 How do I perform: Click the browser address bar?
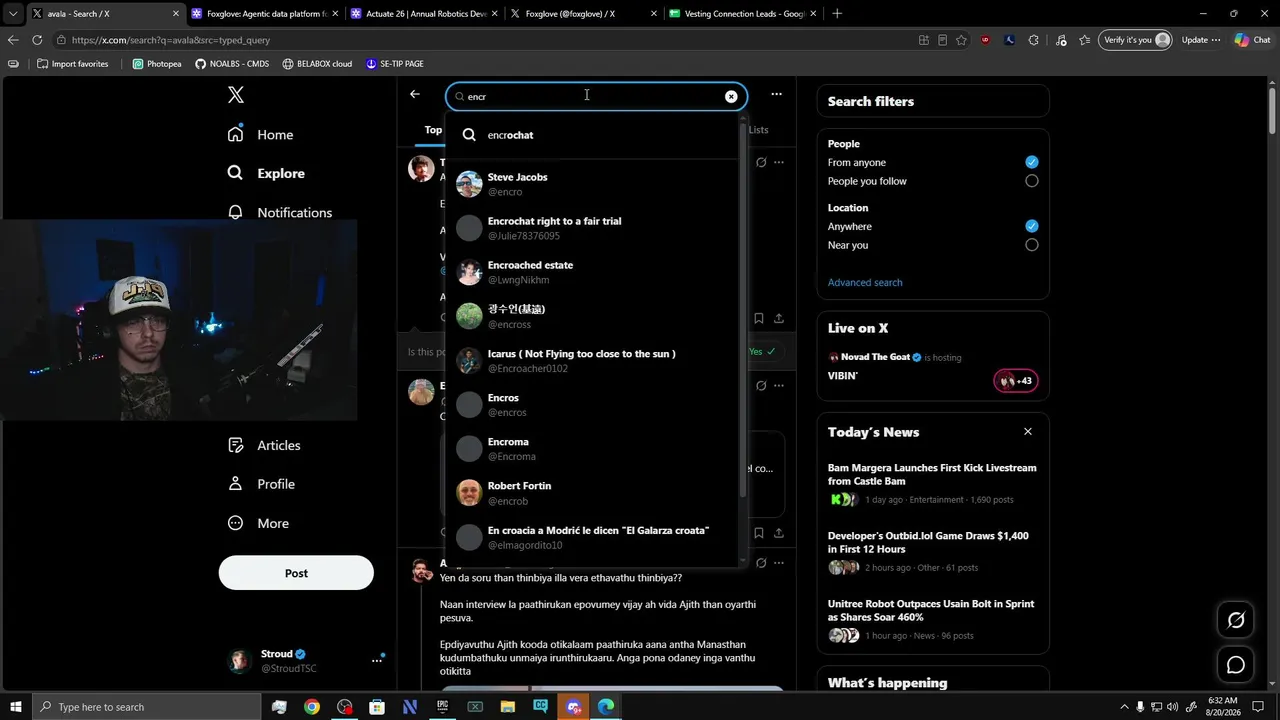[484, 40]
